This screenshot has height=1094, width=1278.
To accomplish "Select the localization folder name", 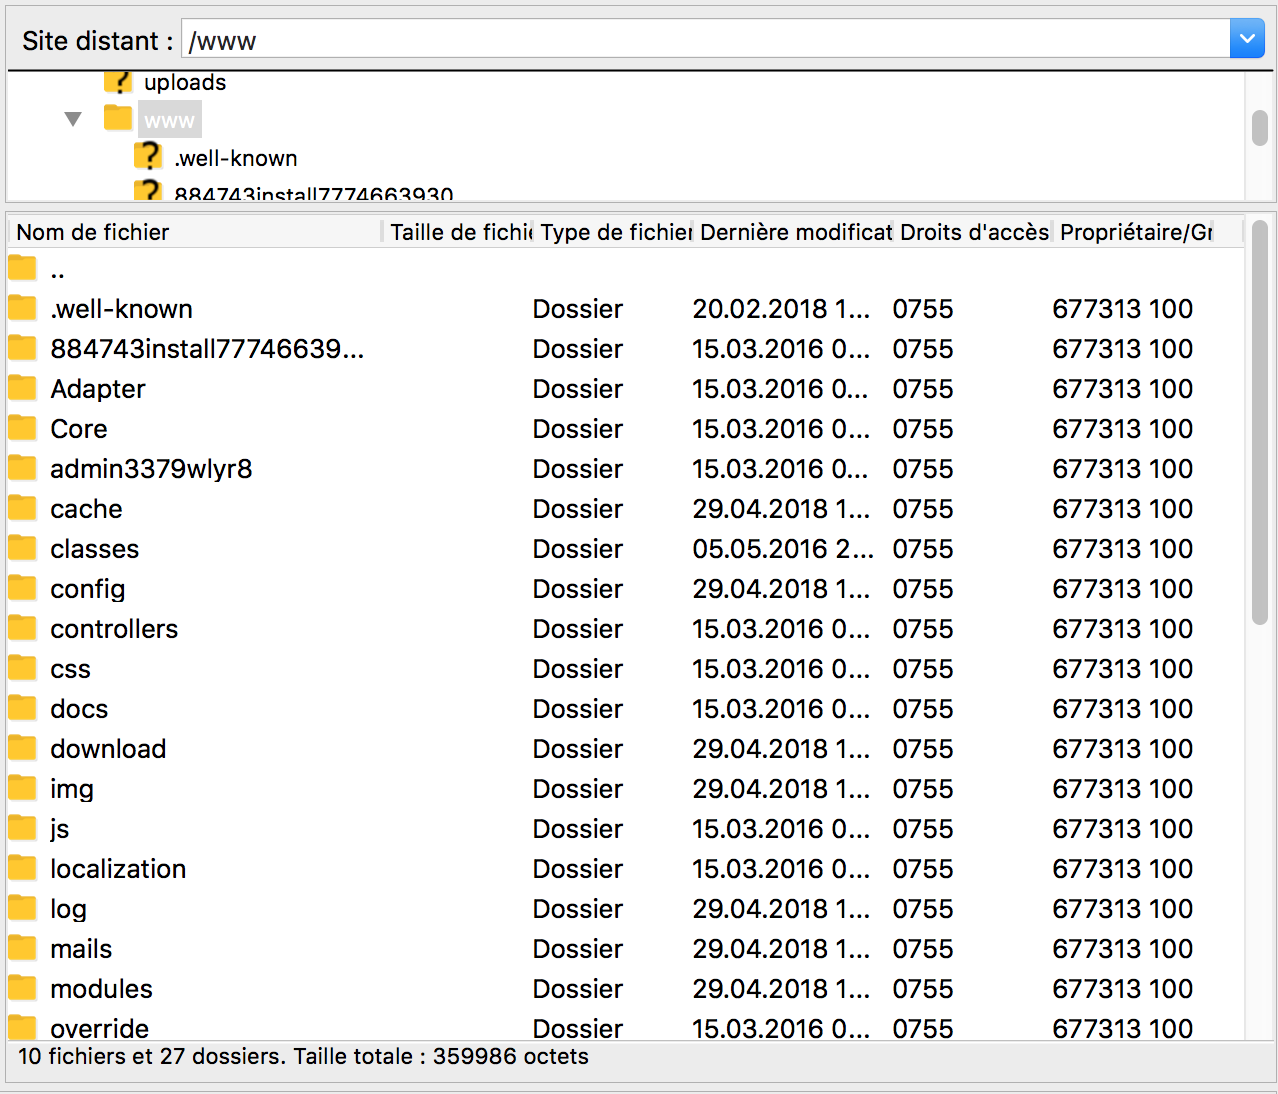I will [x=118, y=868].
